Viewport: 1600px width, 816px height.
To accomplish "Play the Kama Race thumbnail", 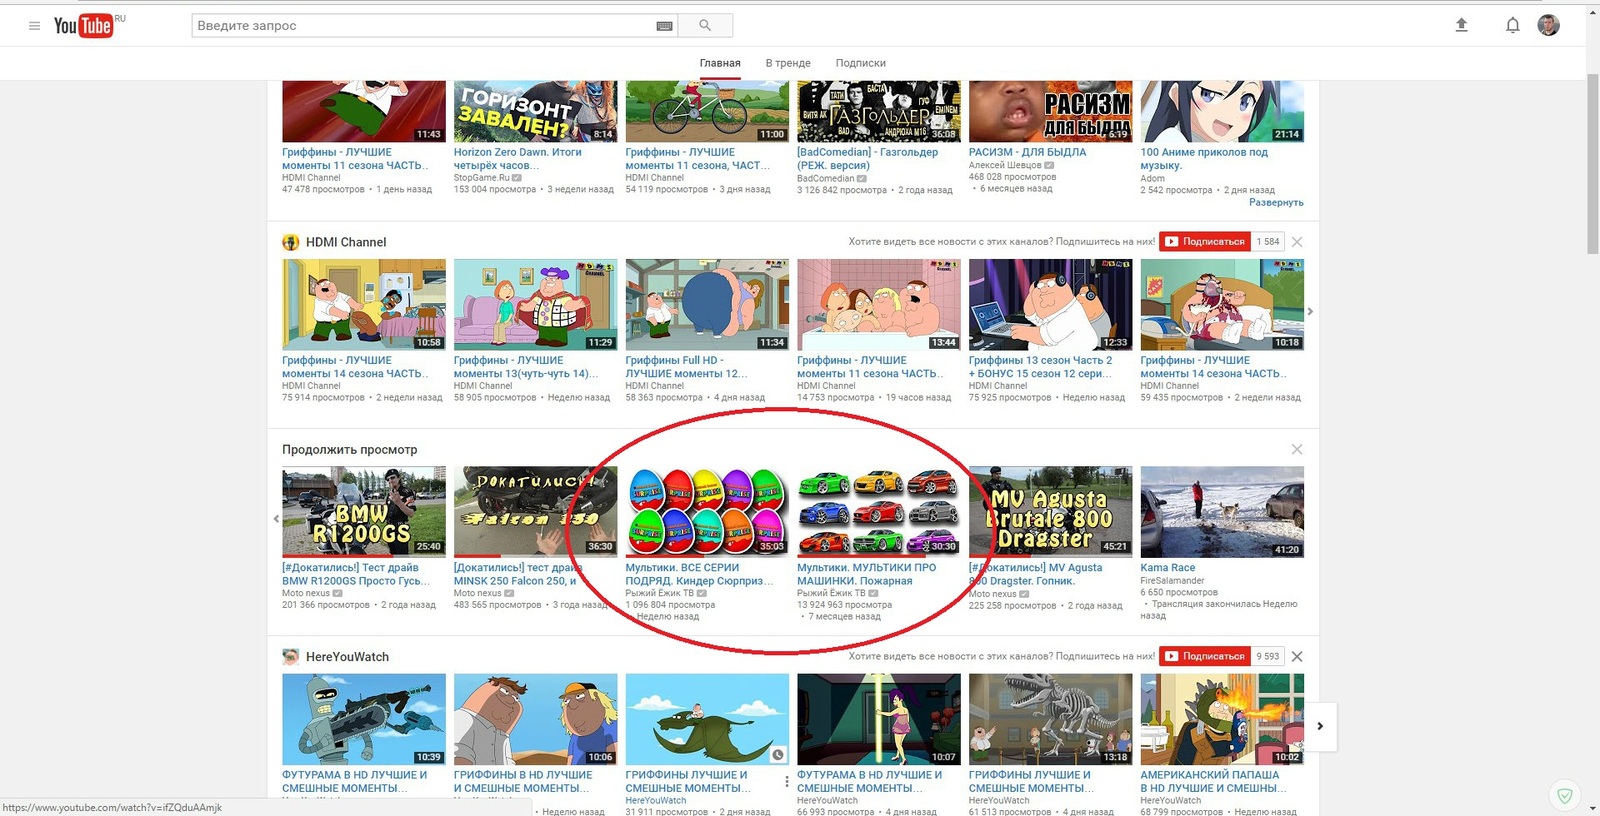I will click(x=1222, y=511).
